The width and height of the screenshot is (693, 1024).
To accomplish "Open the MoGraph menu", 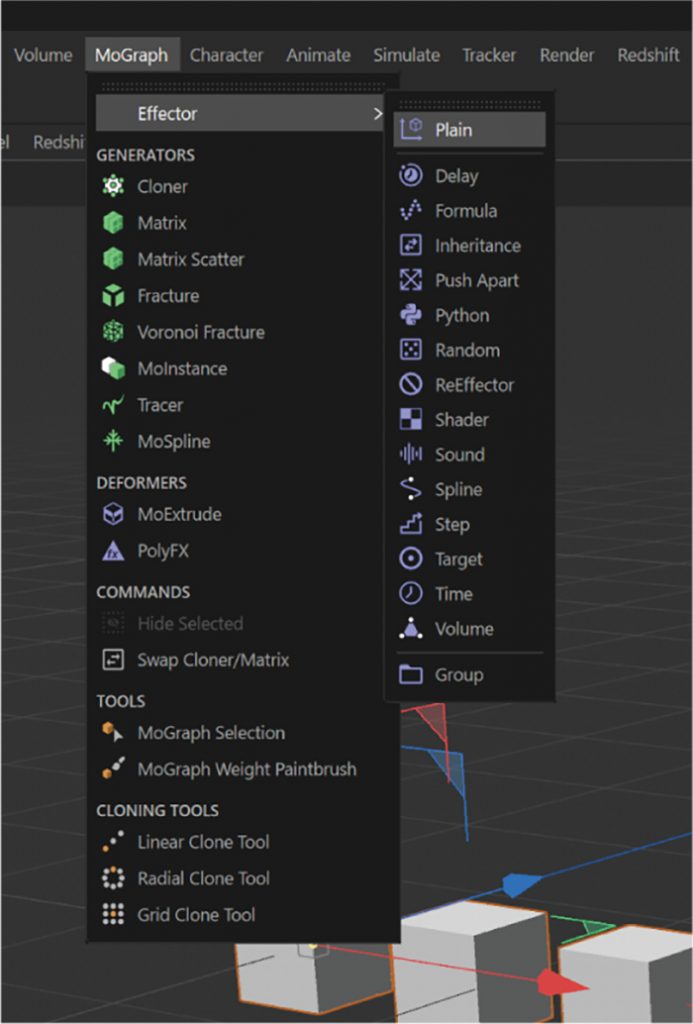I will (133, 55).
